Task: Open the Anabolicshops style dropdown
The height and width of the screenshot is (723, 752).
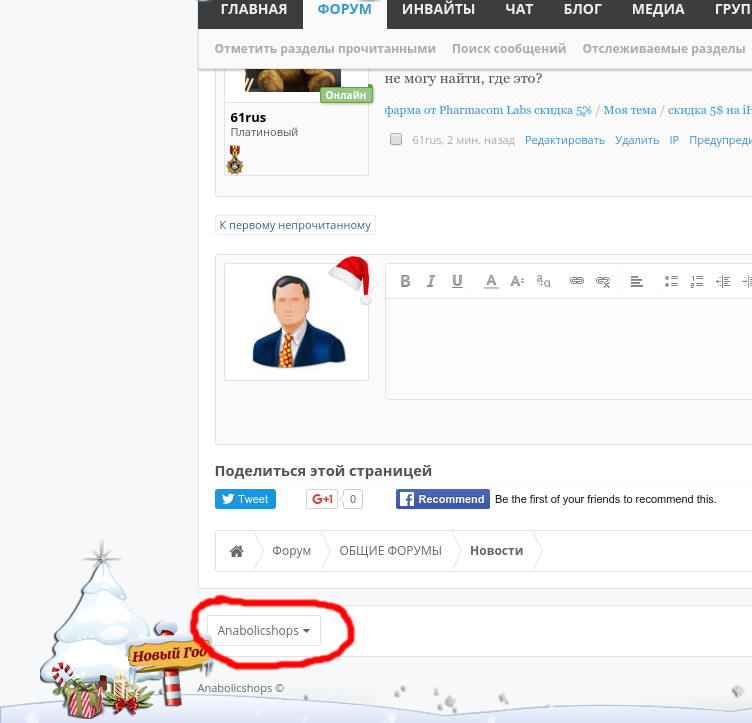Action: point(264,631)
